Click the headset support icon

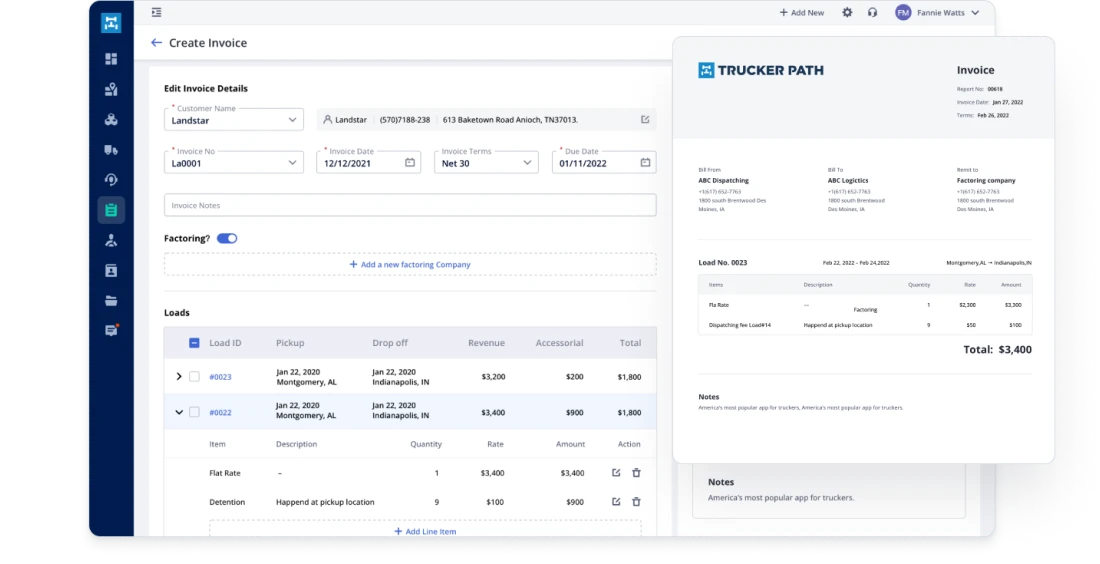click(872, 13)
